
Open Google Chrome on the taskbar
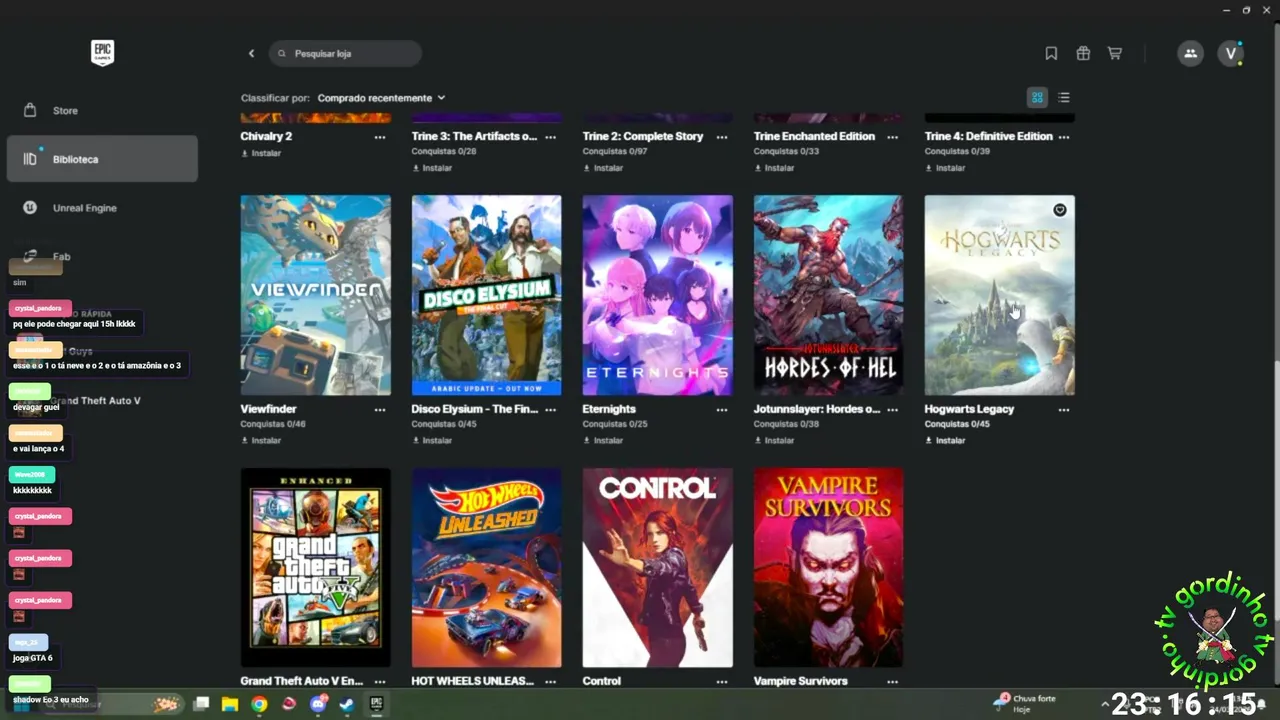pos(259,704)
